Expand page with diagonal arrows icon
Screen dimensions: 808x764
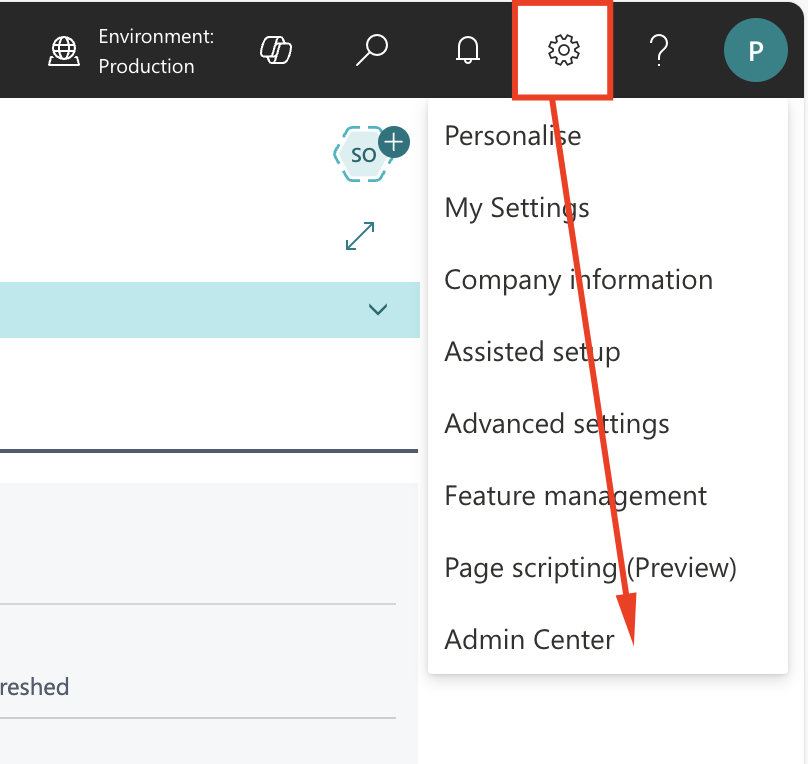[360, 236]
